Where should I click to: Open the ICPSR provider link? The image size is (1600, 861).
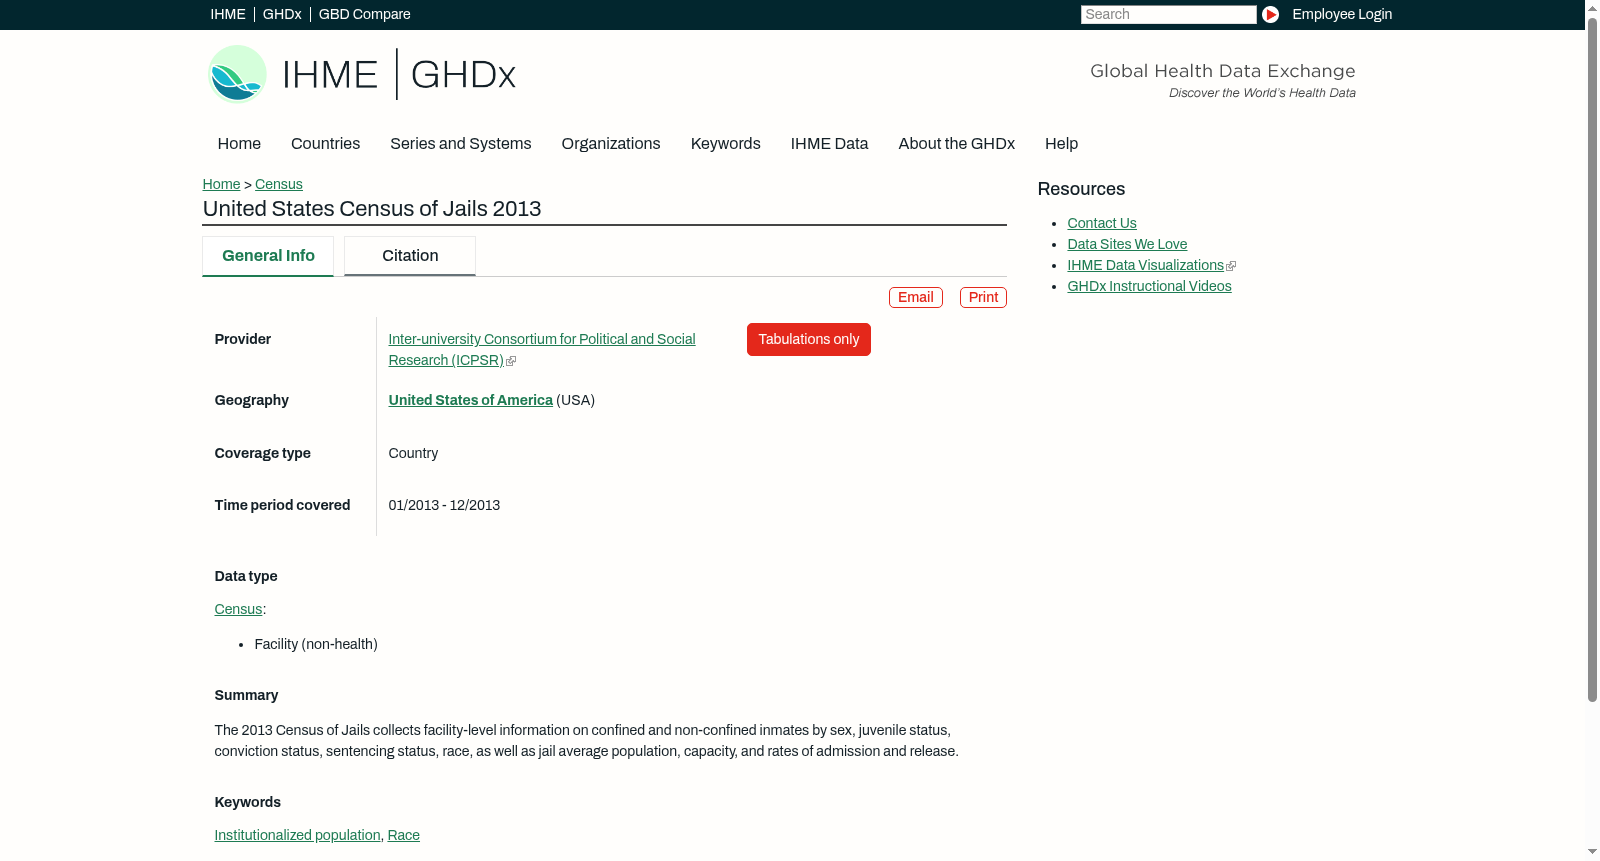(542, 350)
